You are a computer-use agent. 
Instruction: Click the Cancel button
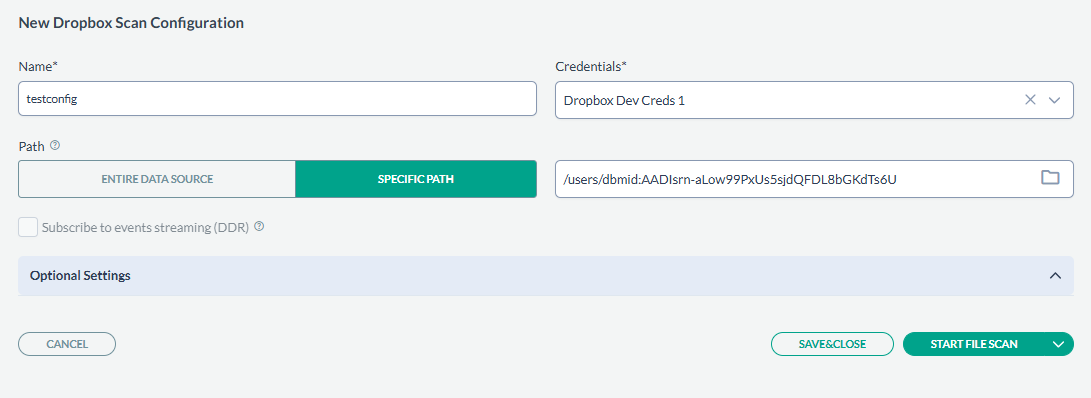(67, 344)
